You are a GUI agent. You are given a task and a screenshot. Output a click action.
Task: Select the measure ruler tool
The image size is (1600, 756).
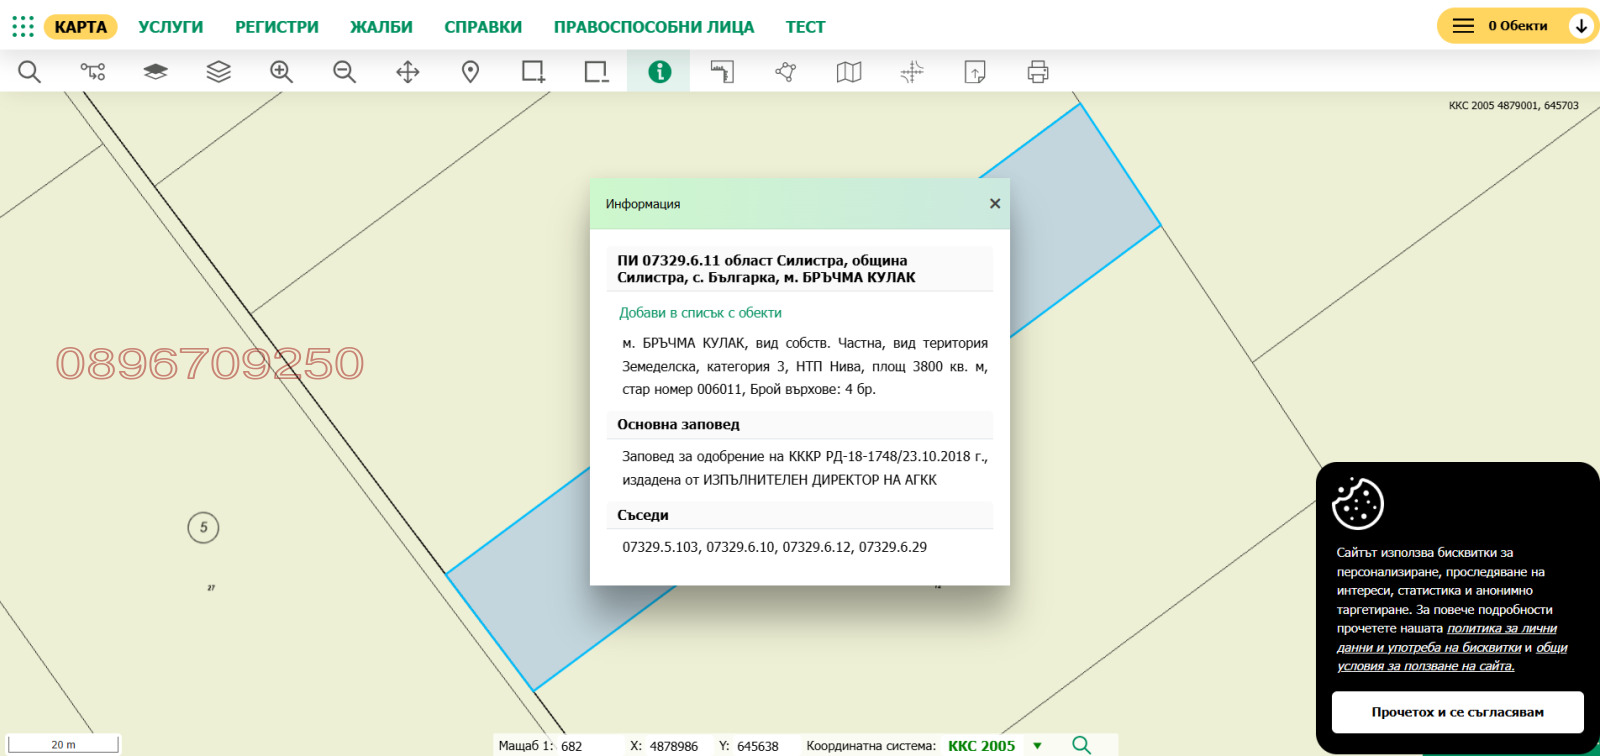pos(722,72)
